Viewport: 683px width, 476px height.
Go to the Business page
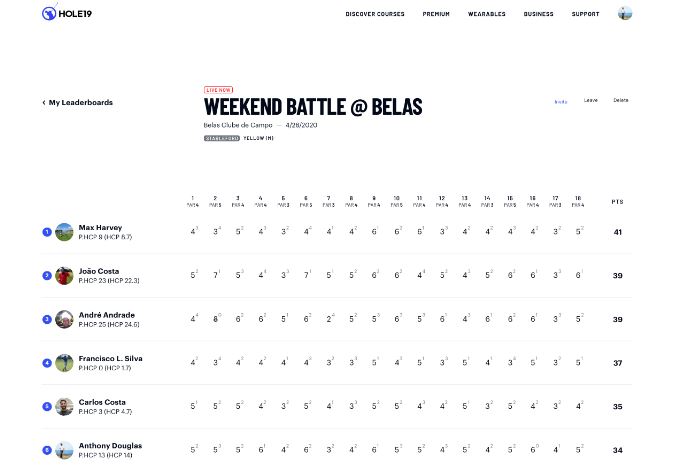point(538,14)
